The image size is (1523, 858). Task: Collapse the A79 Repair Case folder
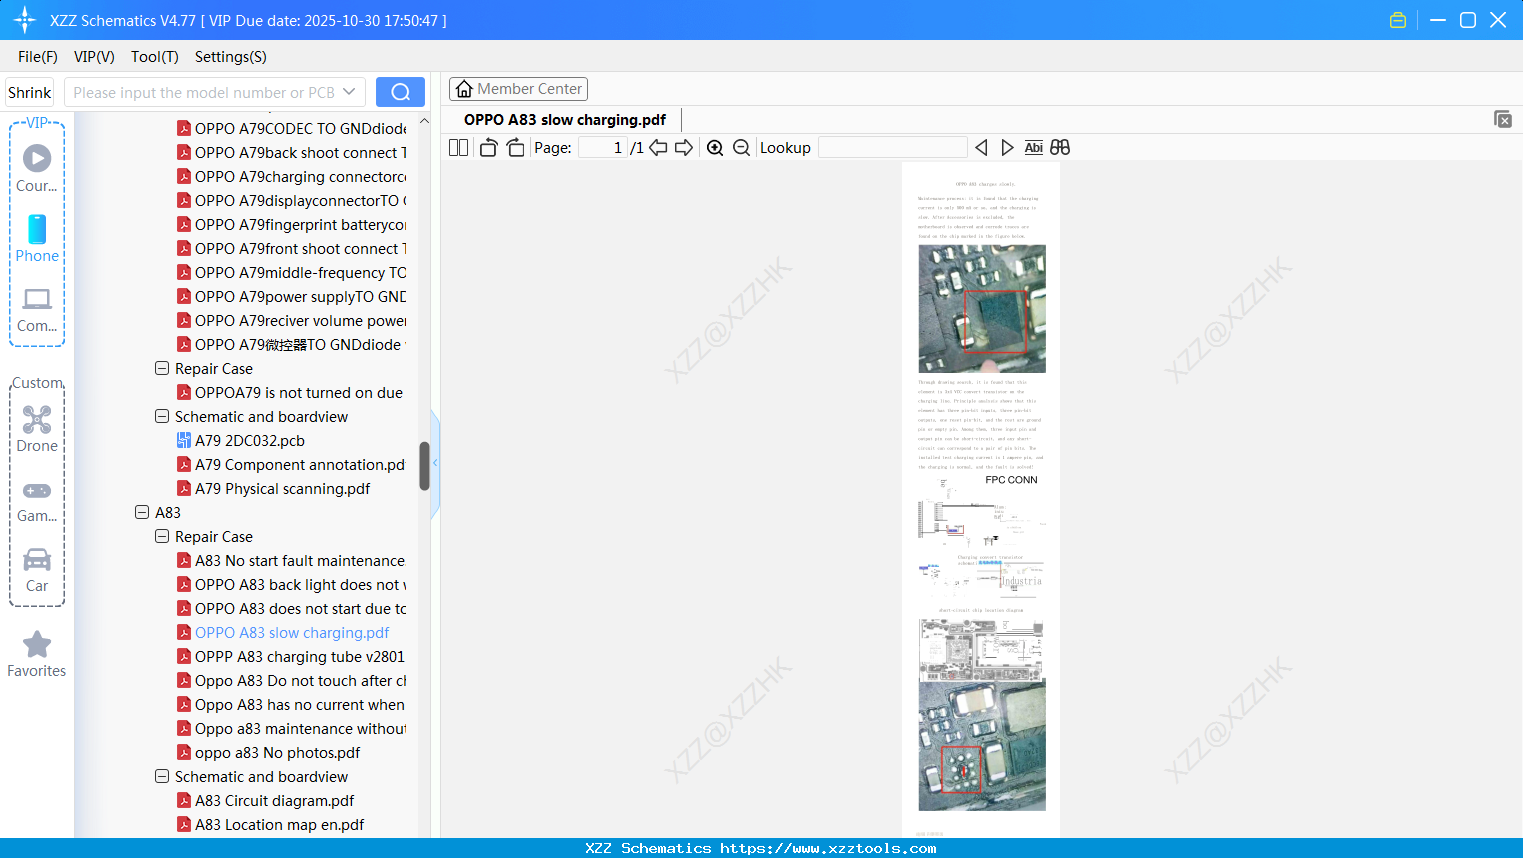[162, 368]
